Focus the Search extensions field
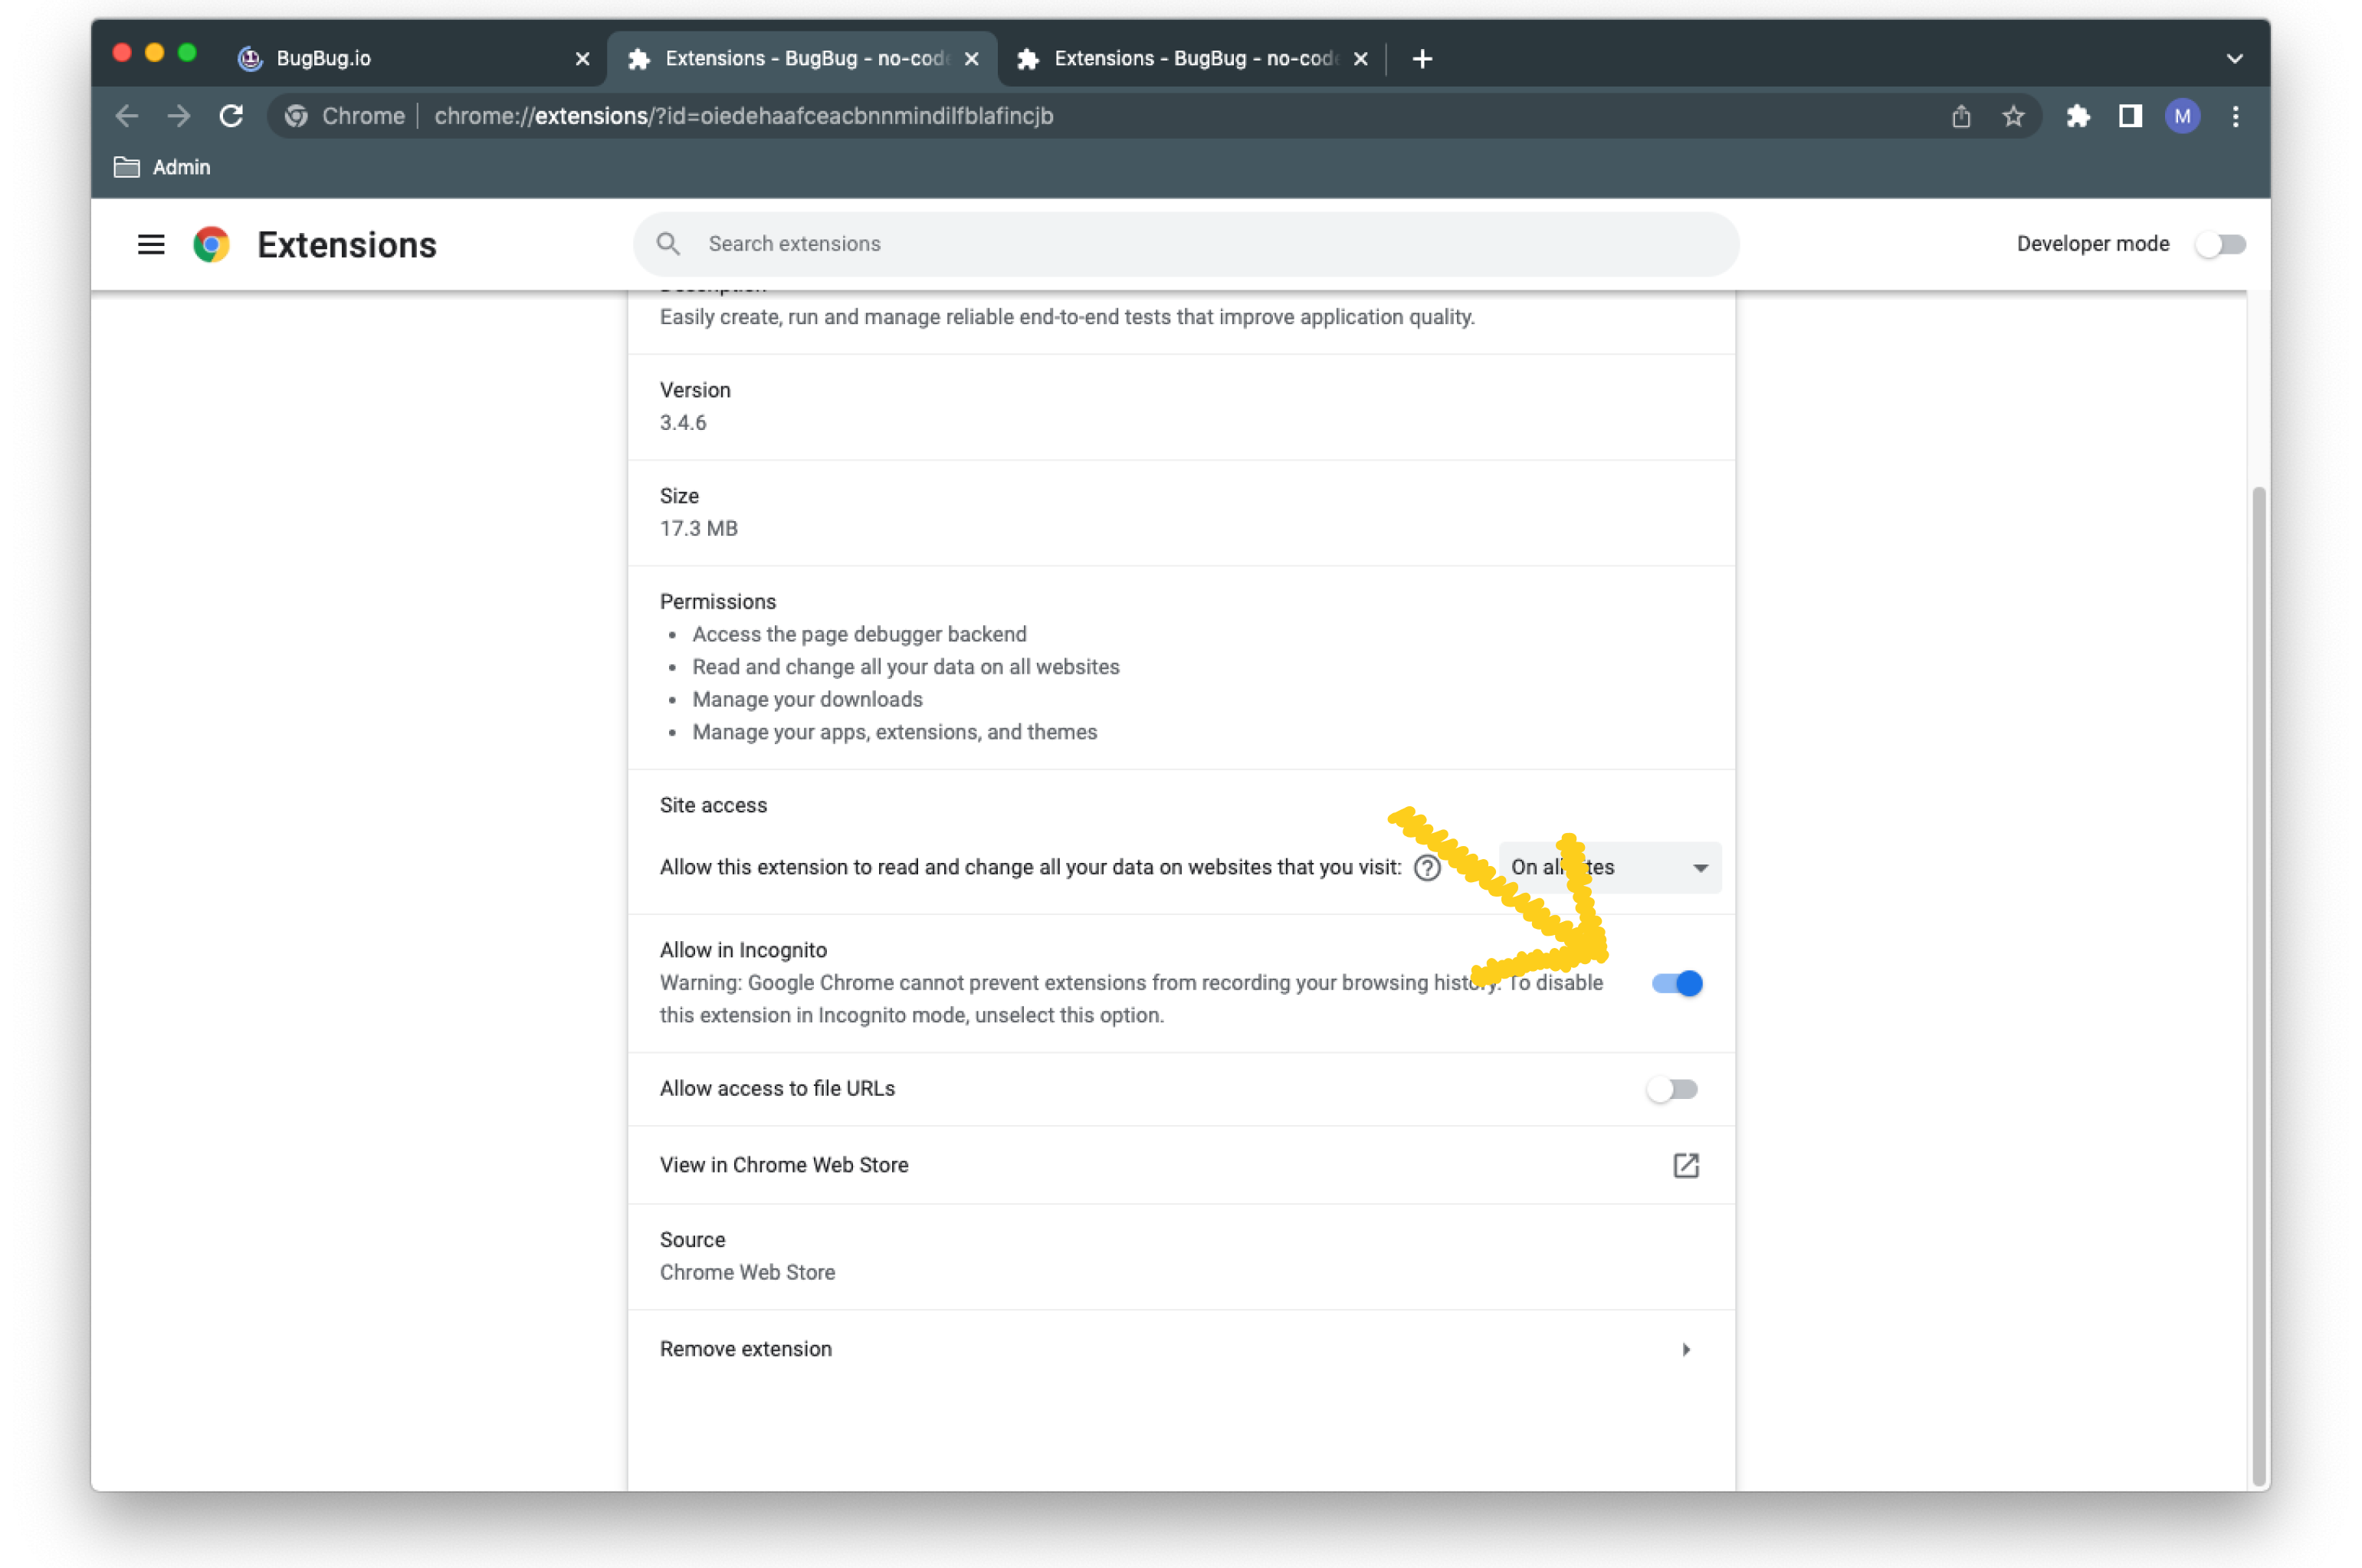 point(1186,244)
